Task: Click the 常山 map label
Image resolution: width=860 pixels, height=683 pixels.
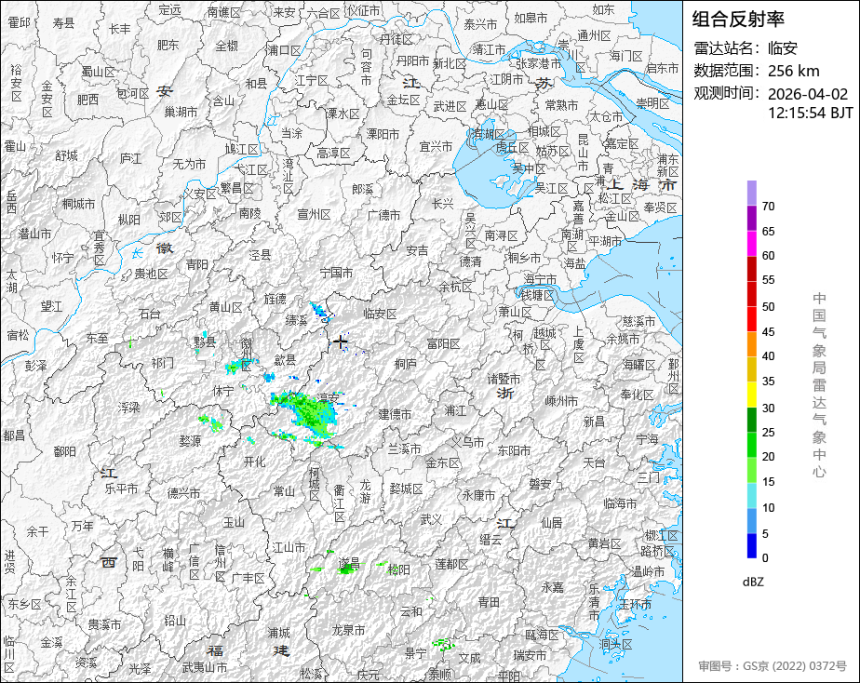Action: 284,491
